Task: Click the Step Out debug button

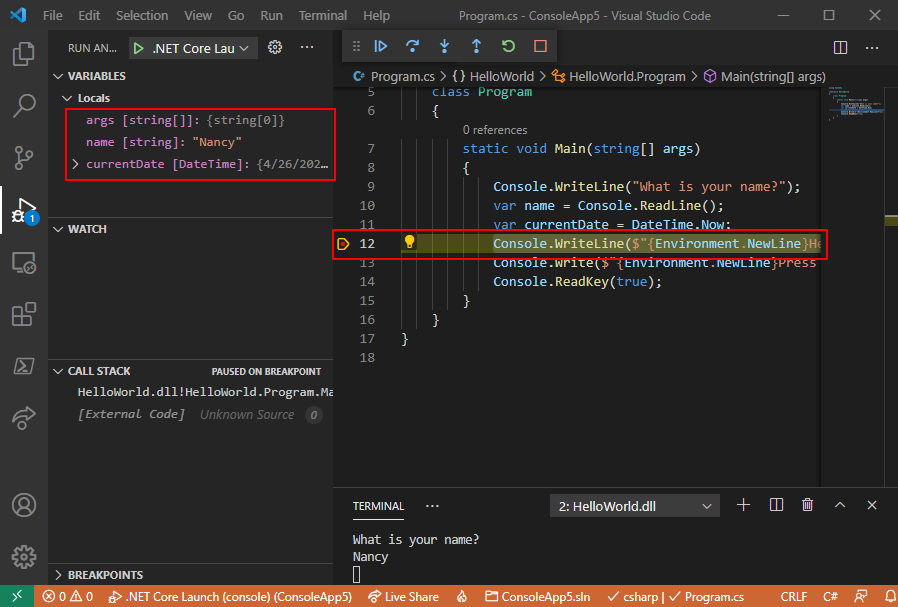Action: 476,46
